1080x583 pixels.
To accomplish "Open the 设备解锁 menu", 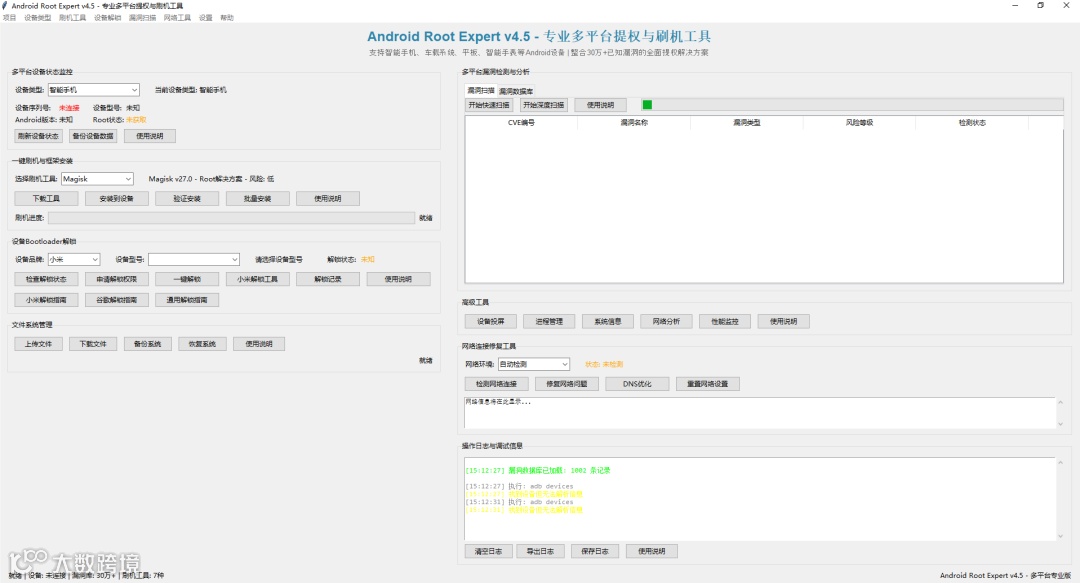I will [107, 18].
